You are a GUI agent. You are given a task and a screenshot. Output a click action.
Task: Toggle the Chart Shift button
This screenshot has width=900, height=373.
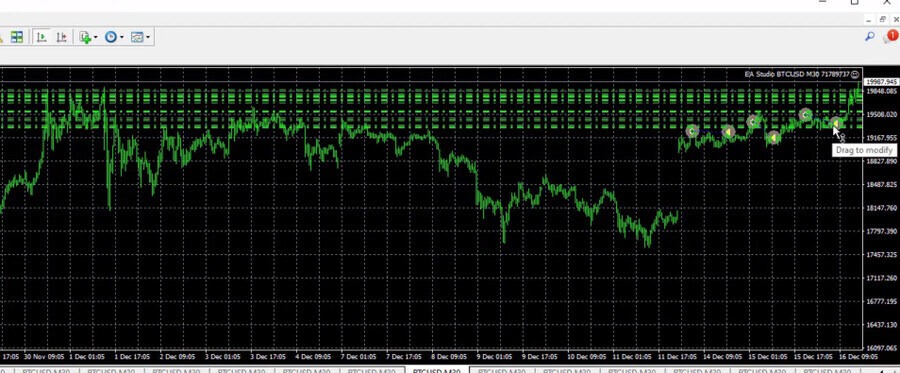coord(61,37)
